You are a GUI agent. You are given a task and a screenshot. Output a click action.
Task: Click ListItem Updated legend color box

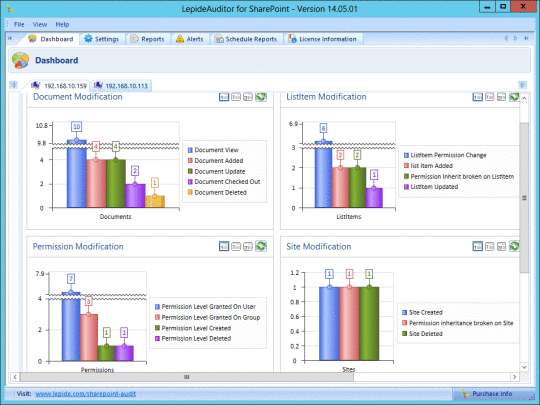(x=406, y=187)
